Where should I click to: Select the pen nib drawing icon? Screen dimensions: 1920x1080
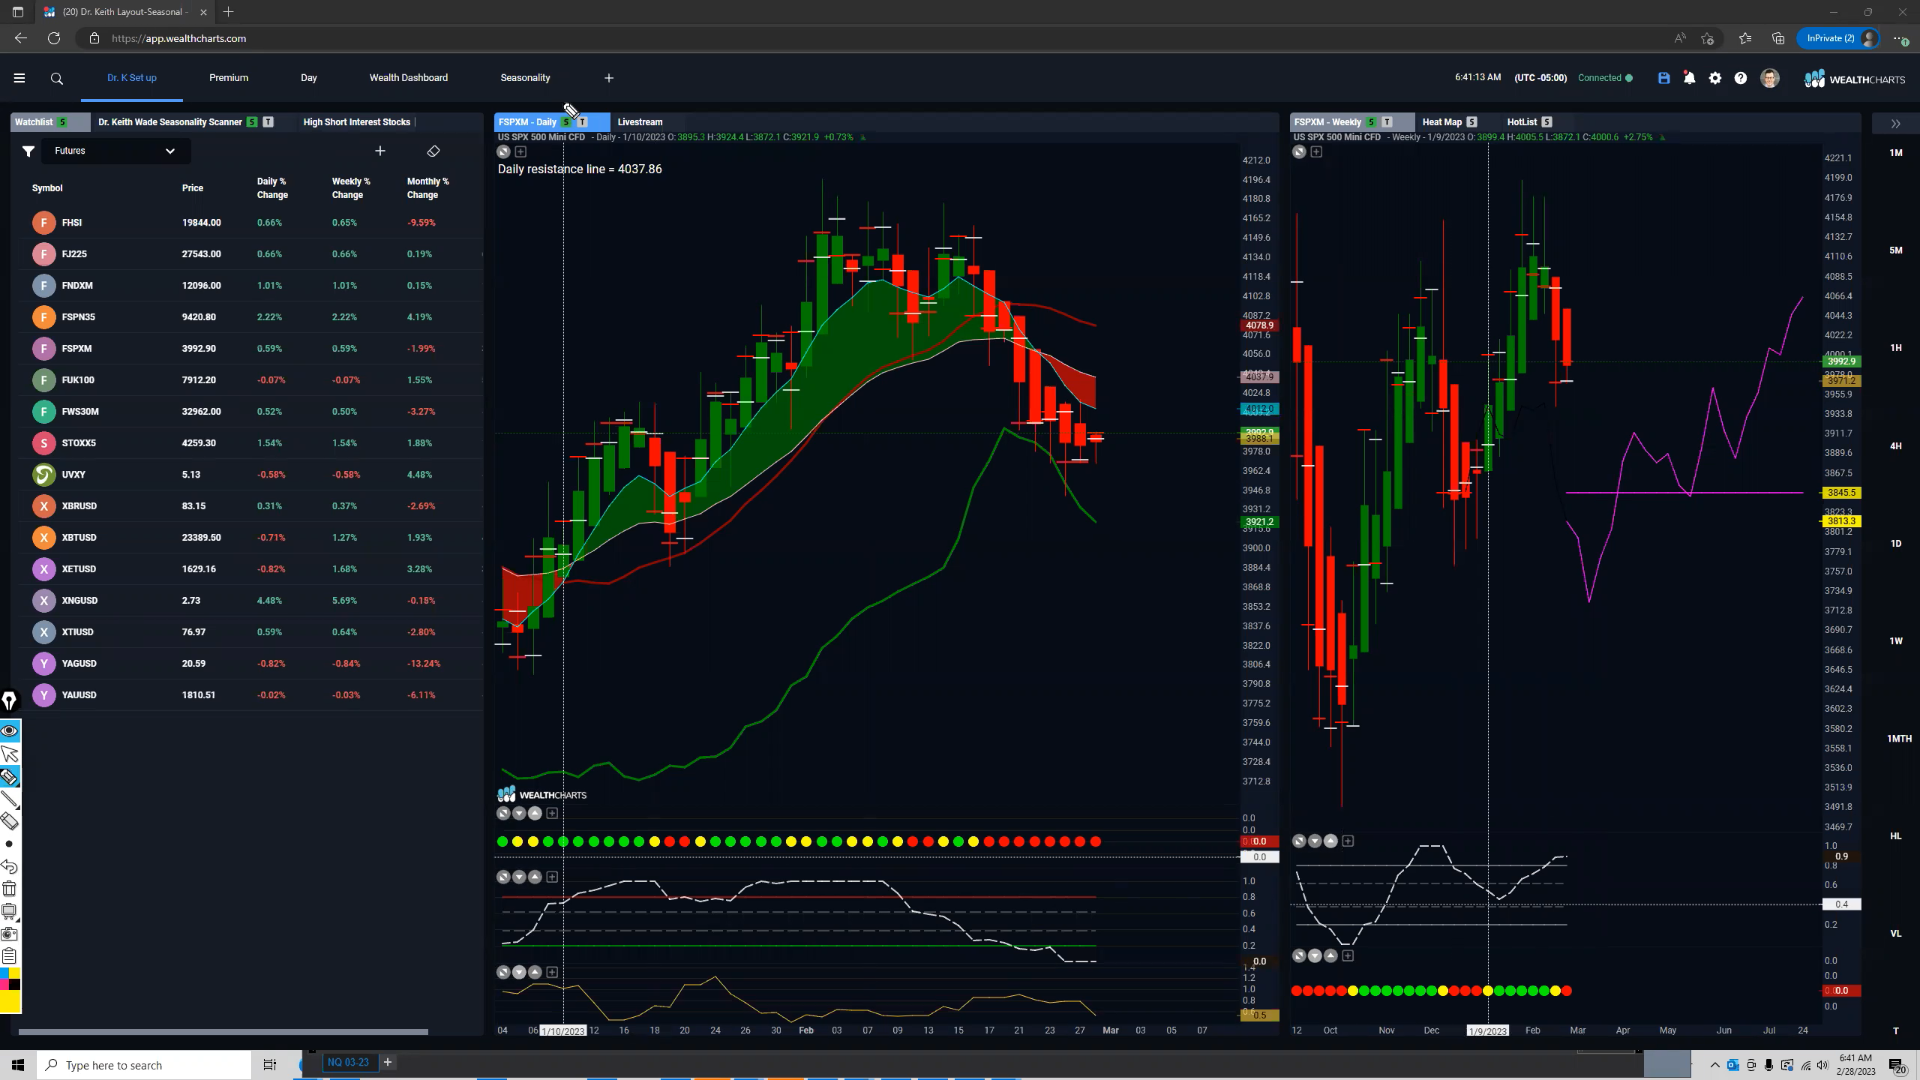point(9,701)
